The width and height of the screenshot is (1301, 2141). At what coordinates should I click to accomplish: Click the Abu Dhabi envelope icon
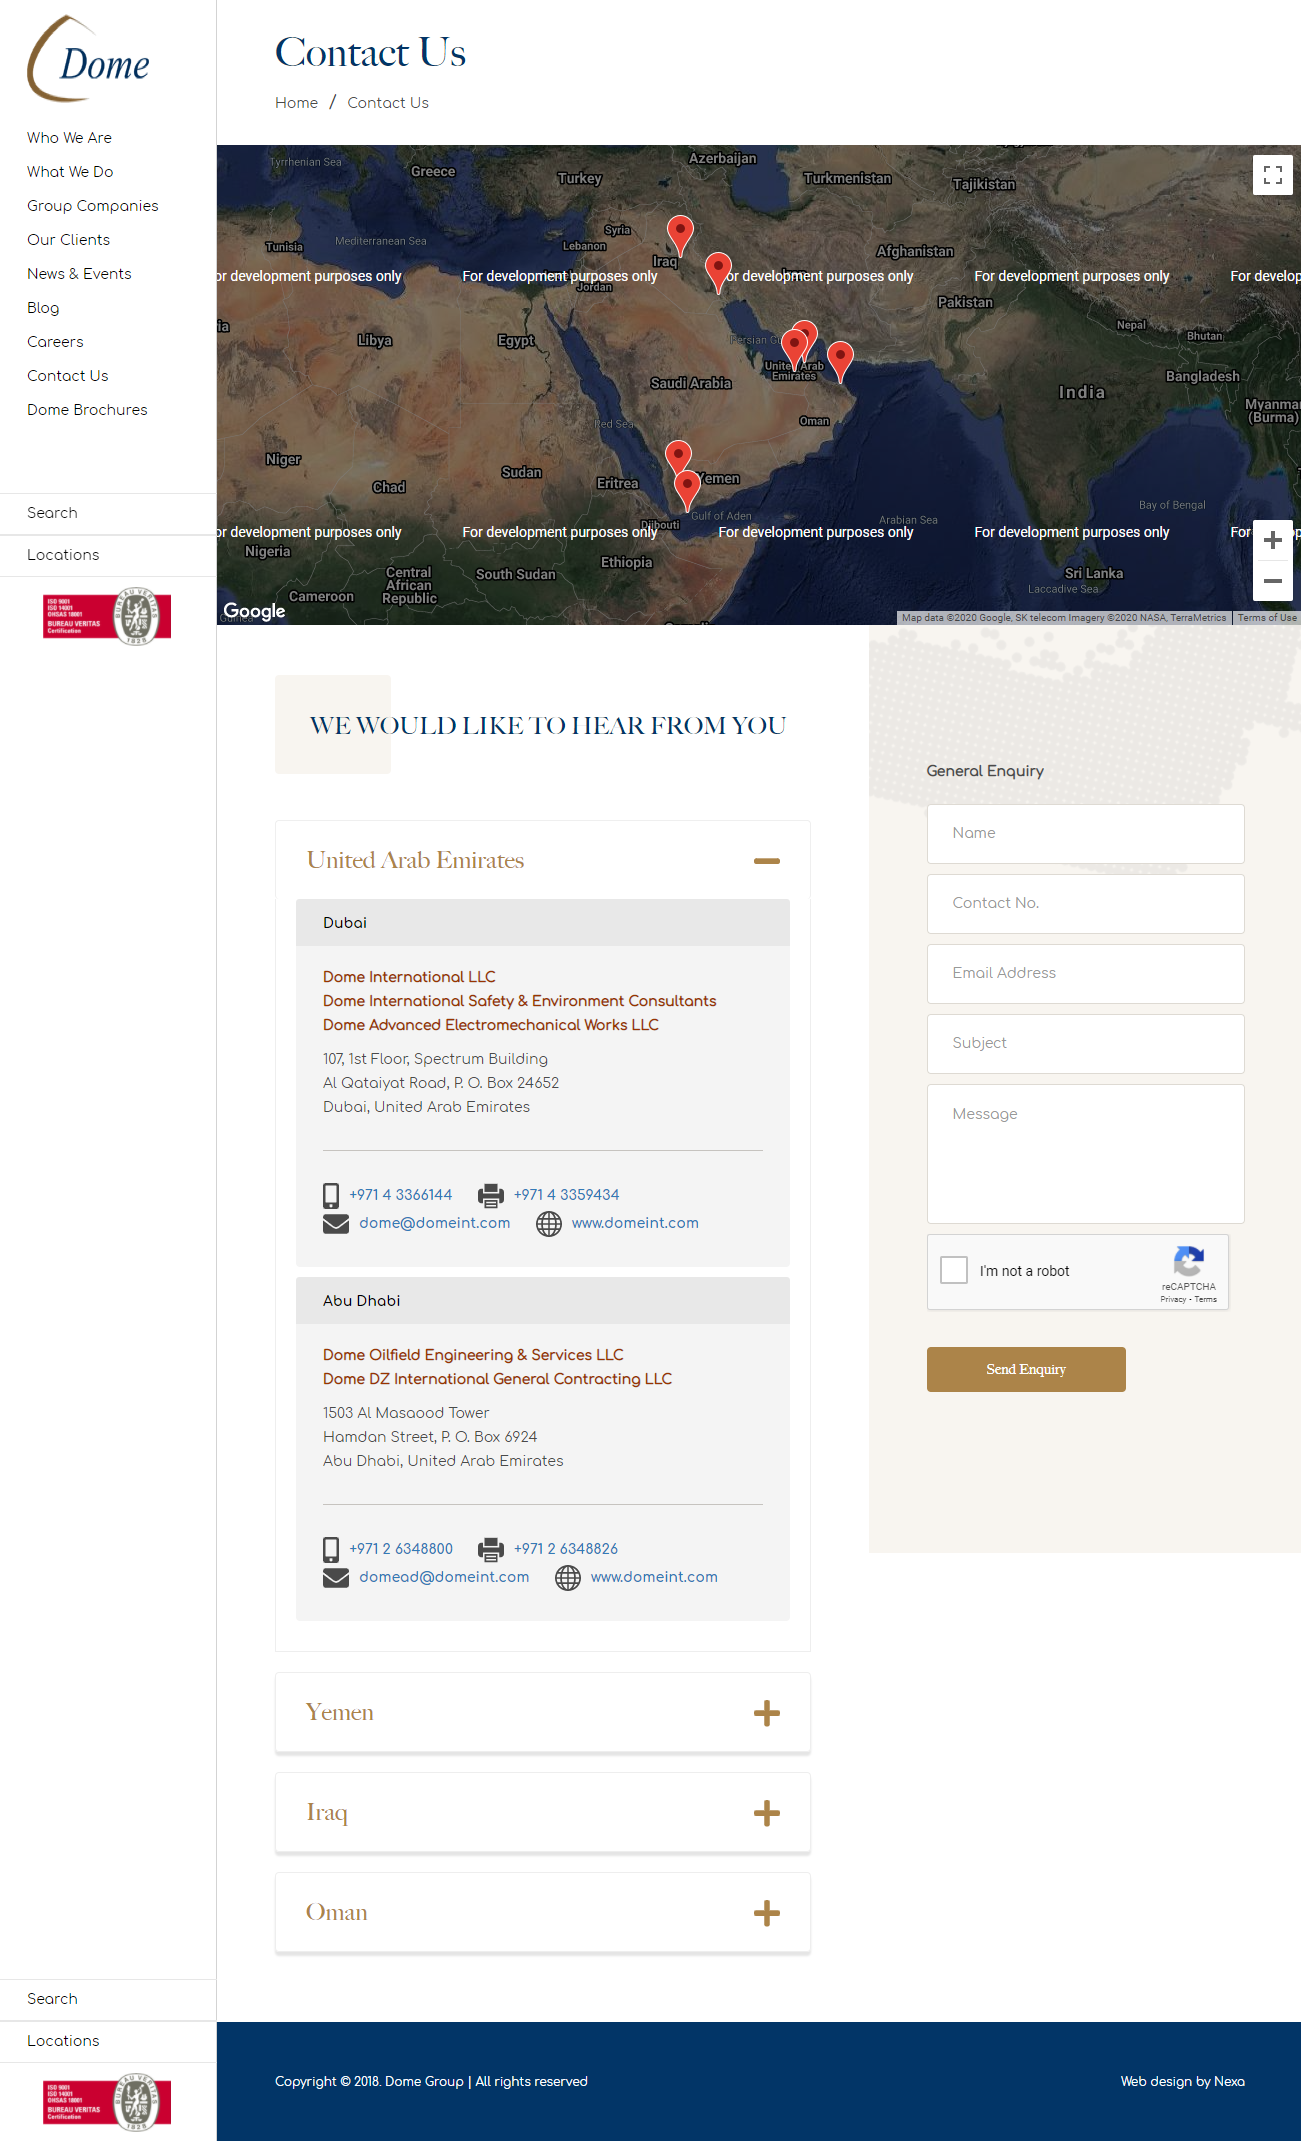point(336,1578)
